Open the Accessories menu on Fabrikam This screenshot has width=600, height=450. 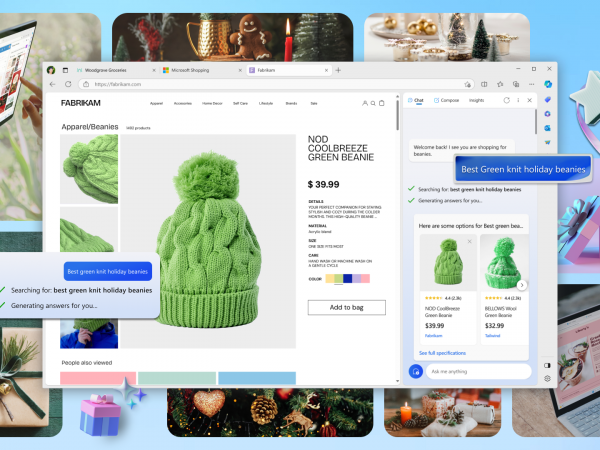pyautogui.click(x=183, y=103)
